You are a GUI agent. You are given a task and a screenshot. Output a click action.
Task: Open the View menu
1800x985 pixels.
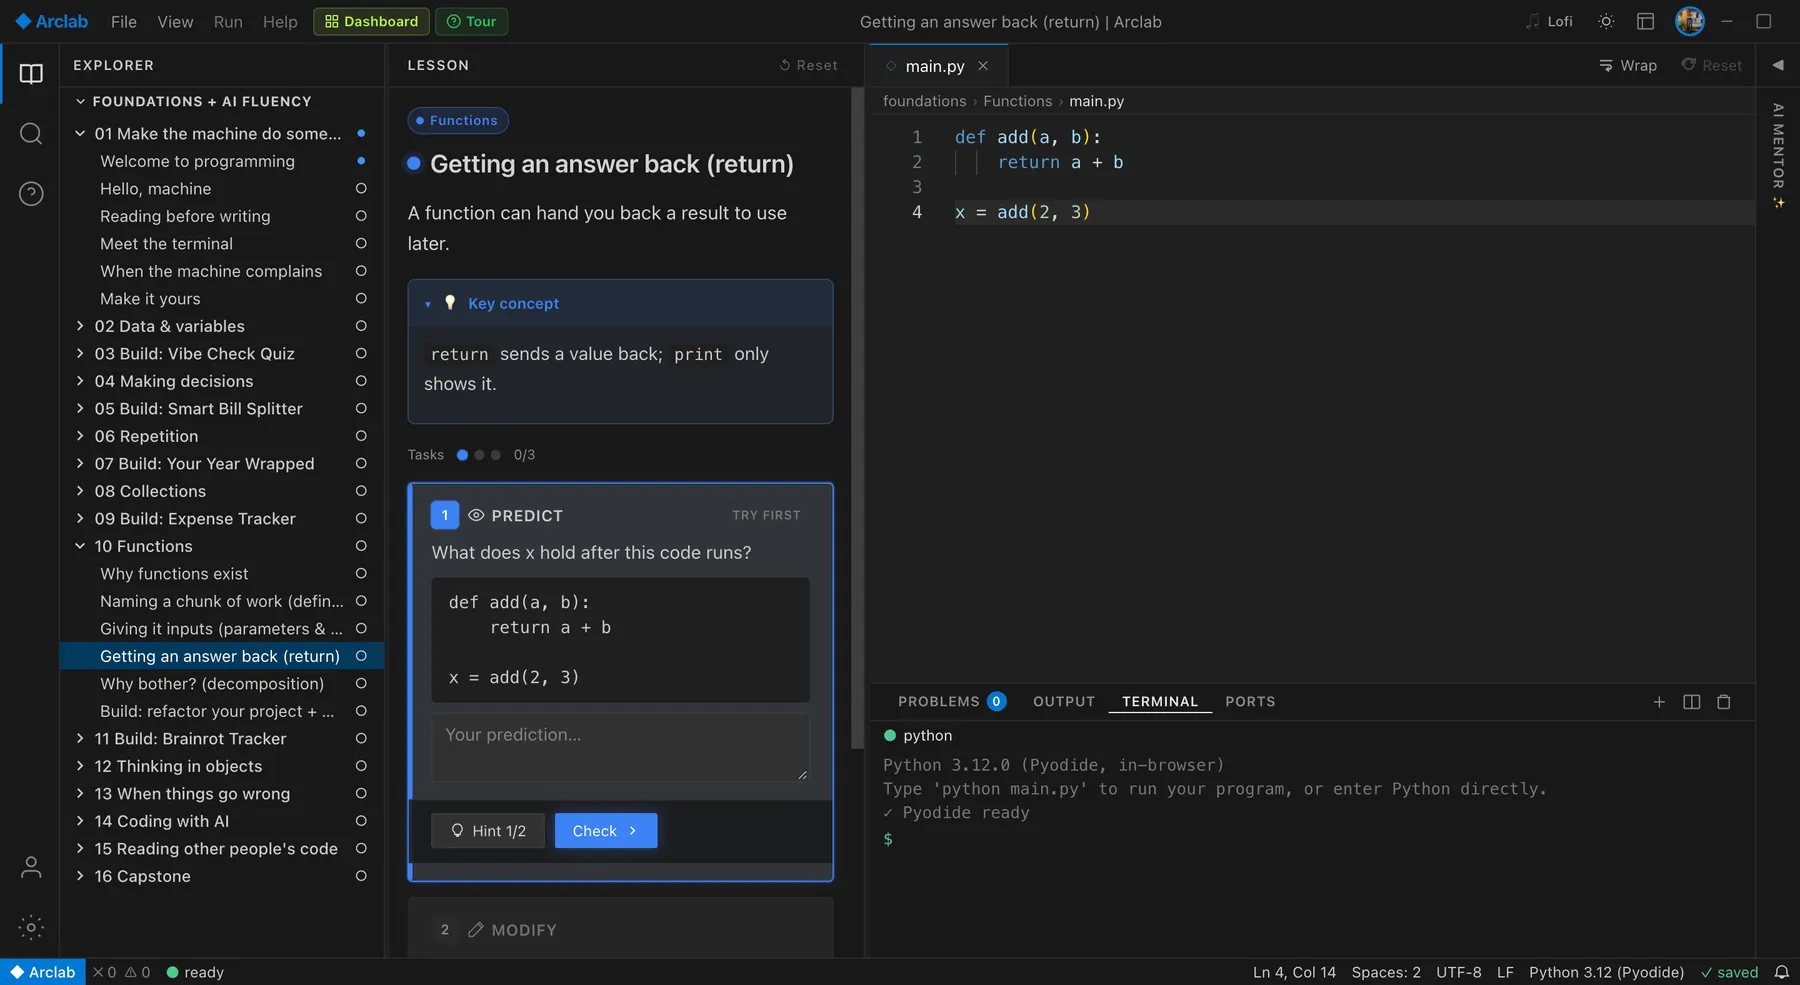[x=175, y=21]
